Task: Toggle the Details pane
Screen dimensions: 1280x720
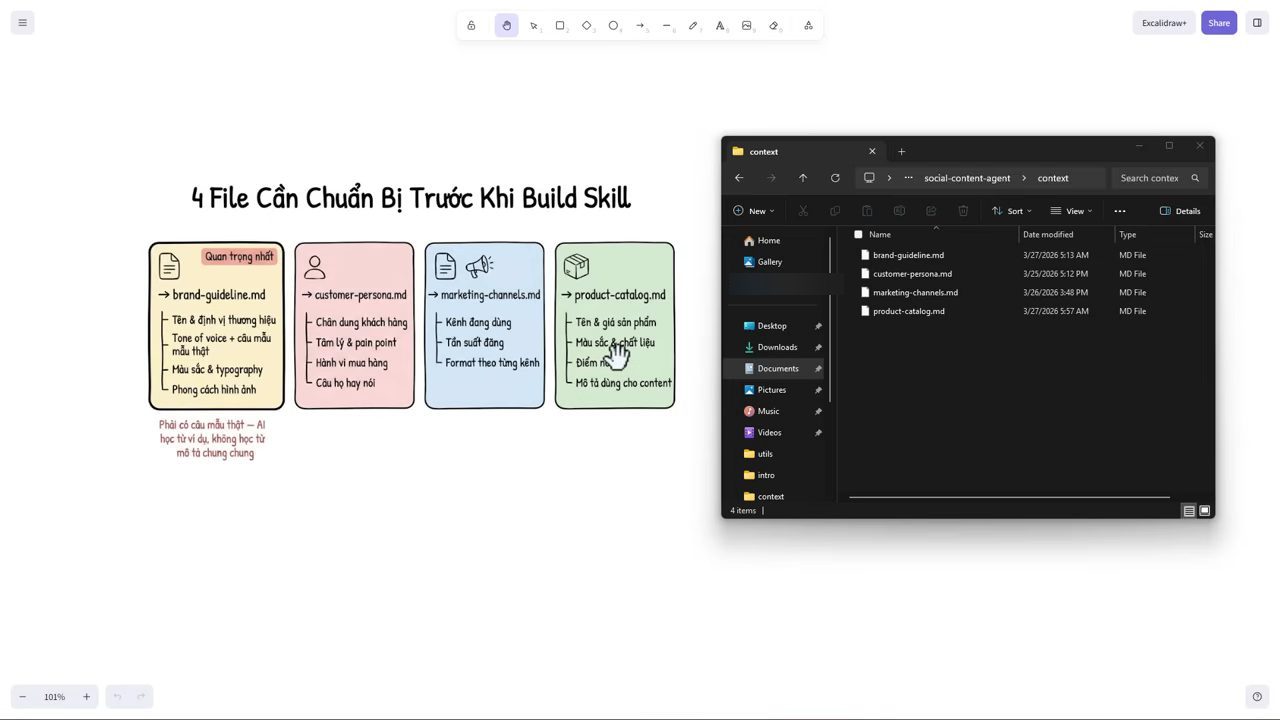Action: click(1180, 211)
